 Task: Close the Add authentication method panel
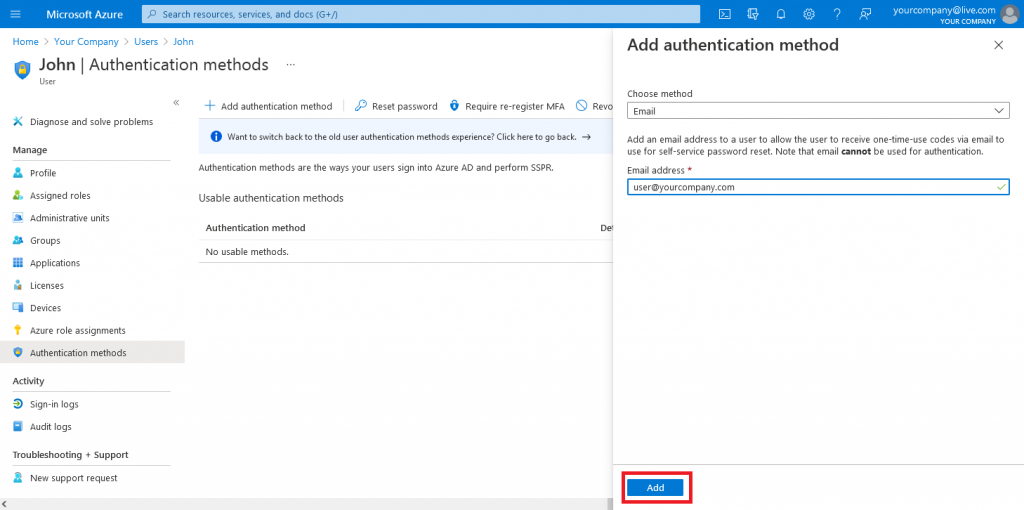998,45
